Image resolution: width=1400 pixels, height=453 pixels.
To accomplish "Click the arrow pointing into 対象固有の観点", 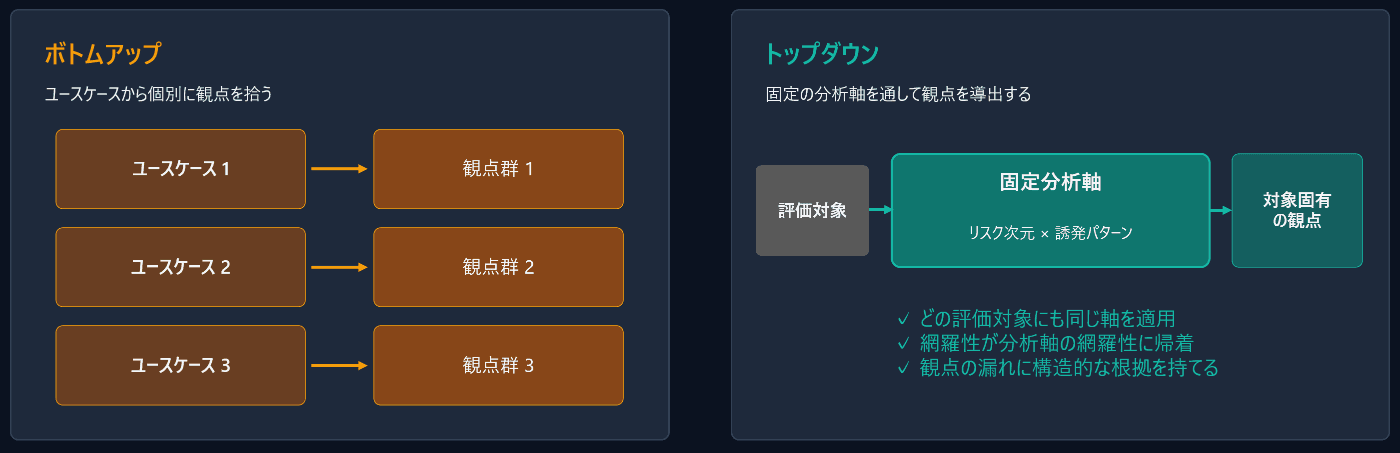I will point(1221,210).
